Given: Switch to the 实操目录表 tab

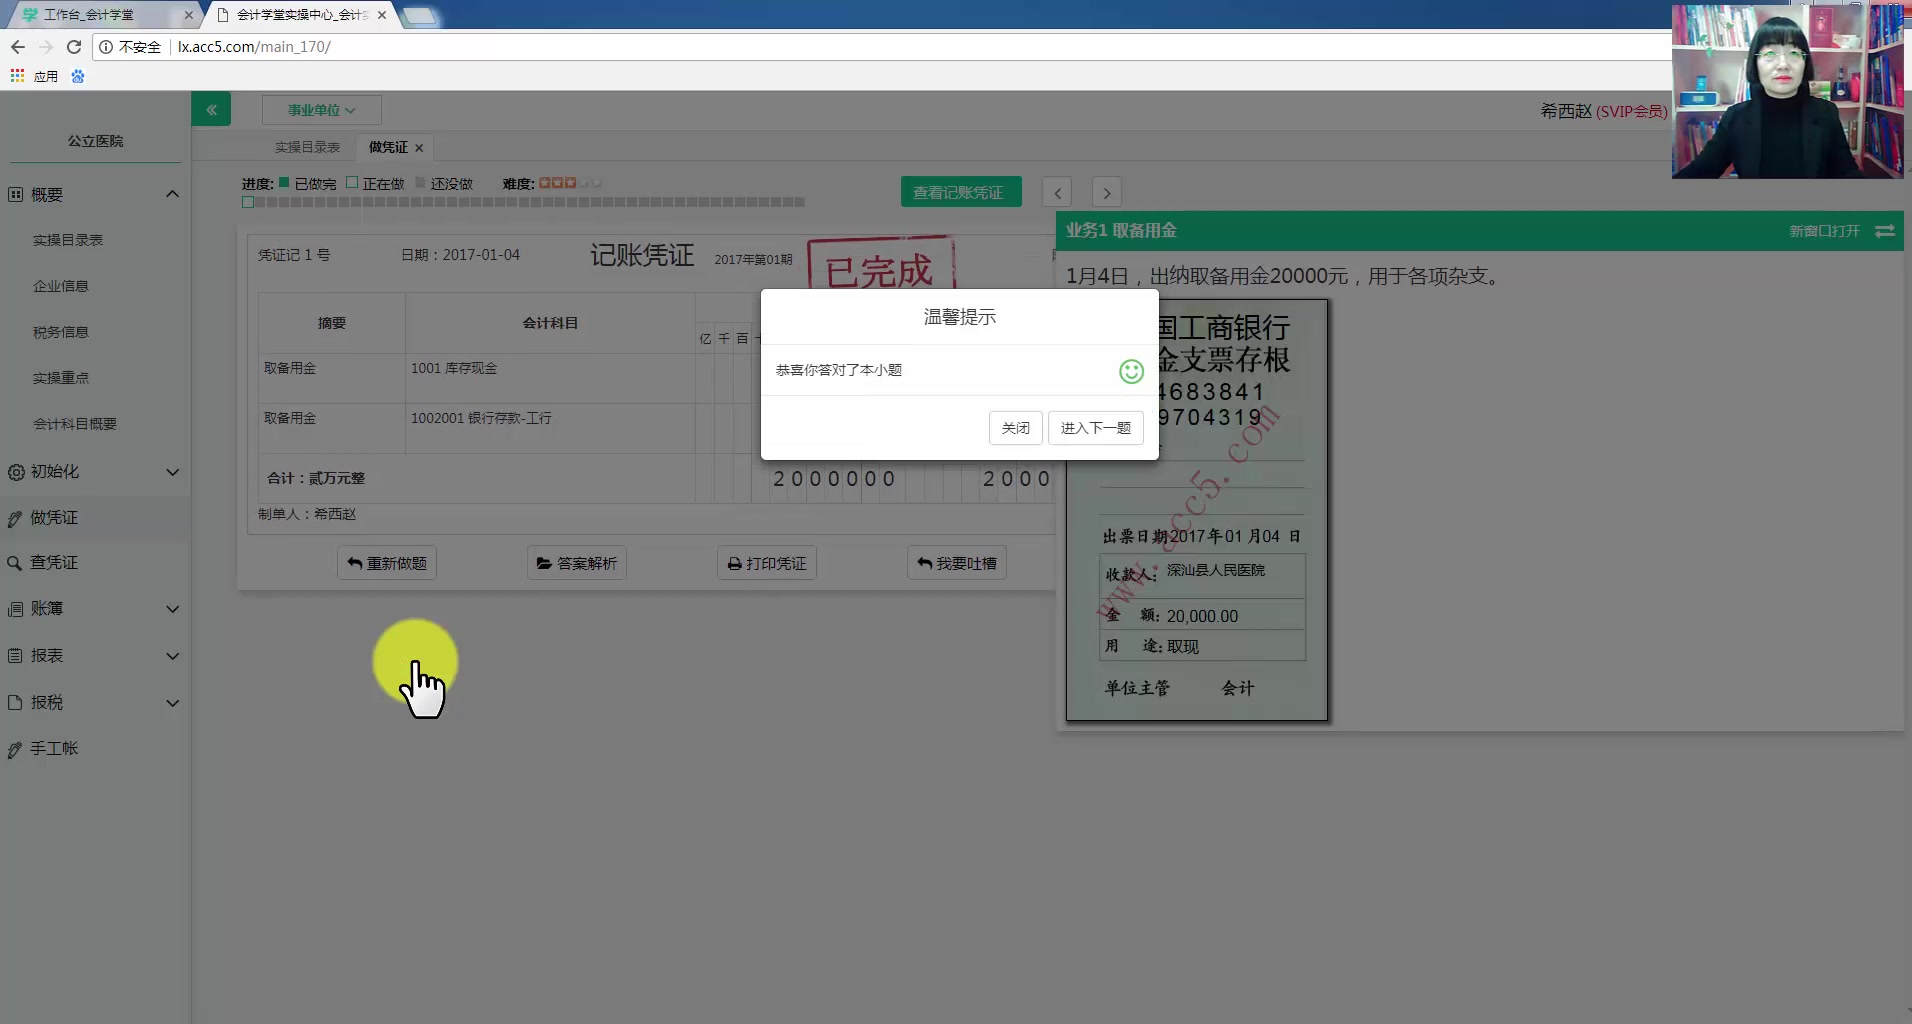Looking at the screenshot, I should tap(307, 146).
